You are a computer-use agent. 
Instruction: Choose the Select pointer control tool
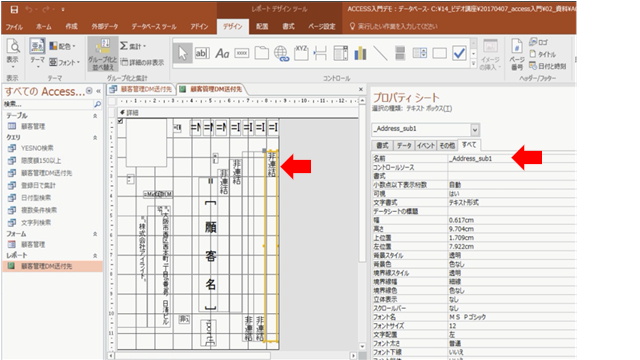tap(182, 53)
